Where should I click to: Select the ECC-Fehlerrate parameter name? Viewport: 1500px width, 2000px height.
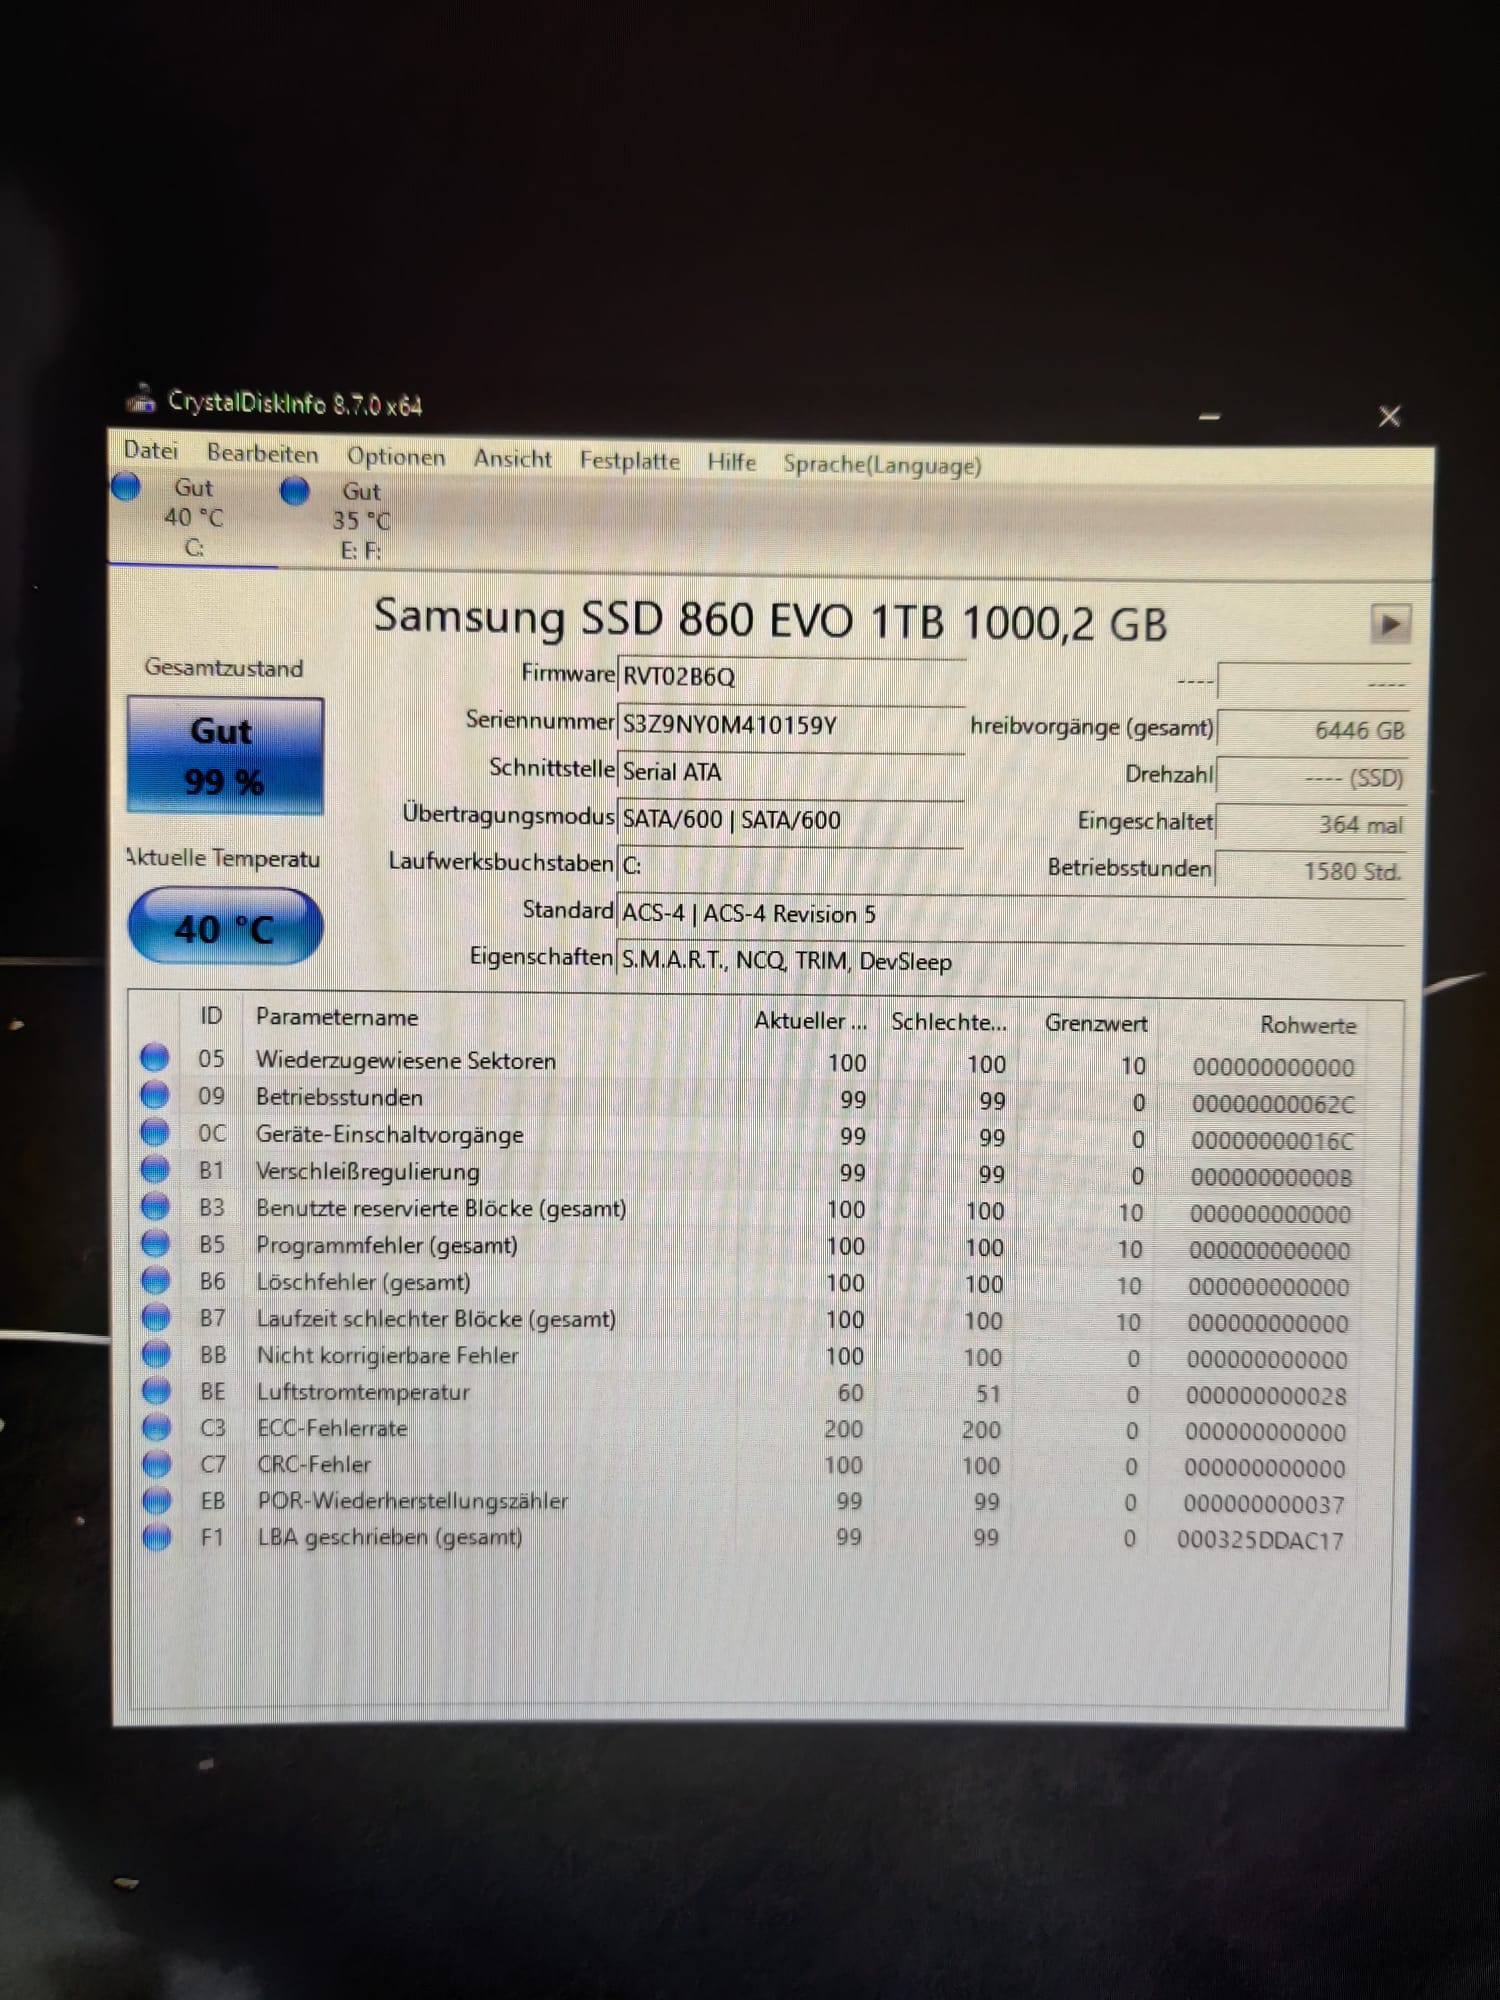tap(332, 1428)
